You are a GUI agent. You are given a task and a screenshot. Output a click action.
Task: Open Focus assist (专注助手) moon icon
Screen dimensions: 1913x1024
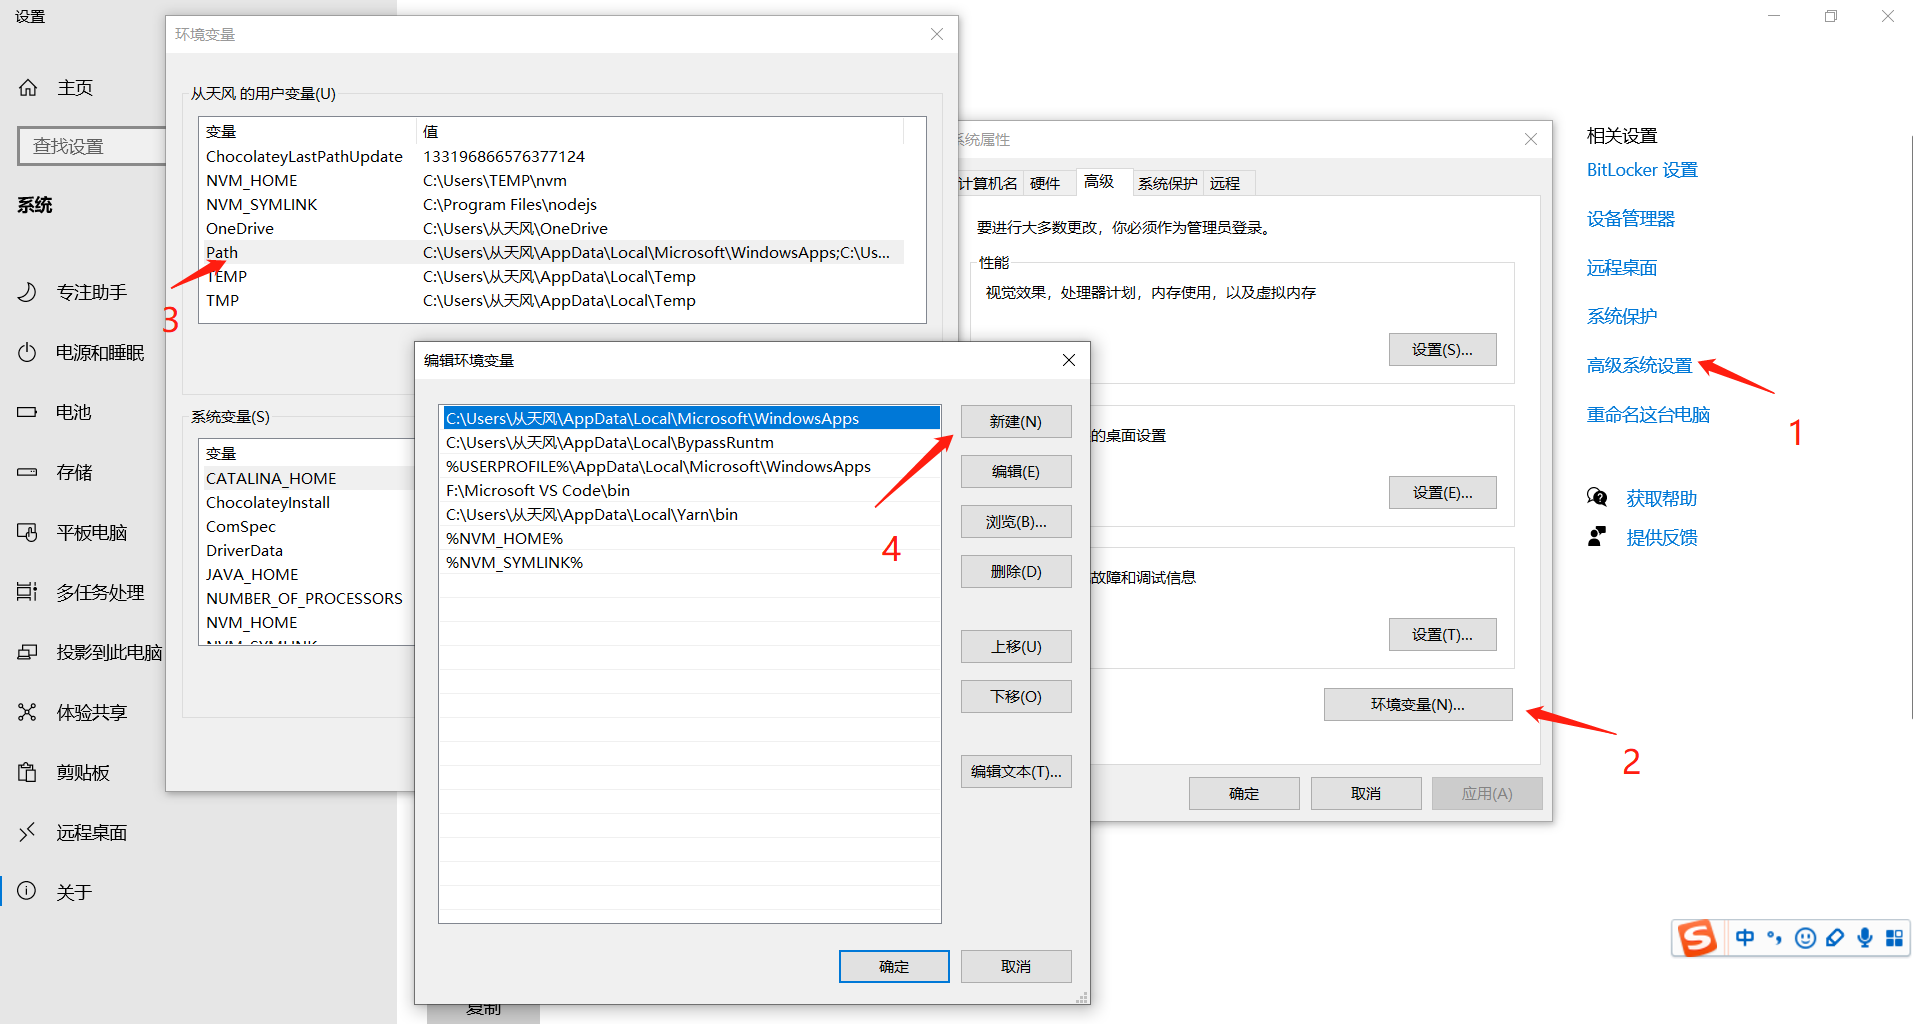pos(27,292)
